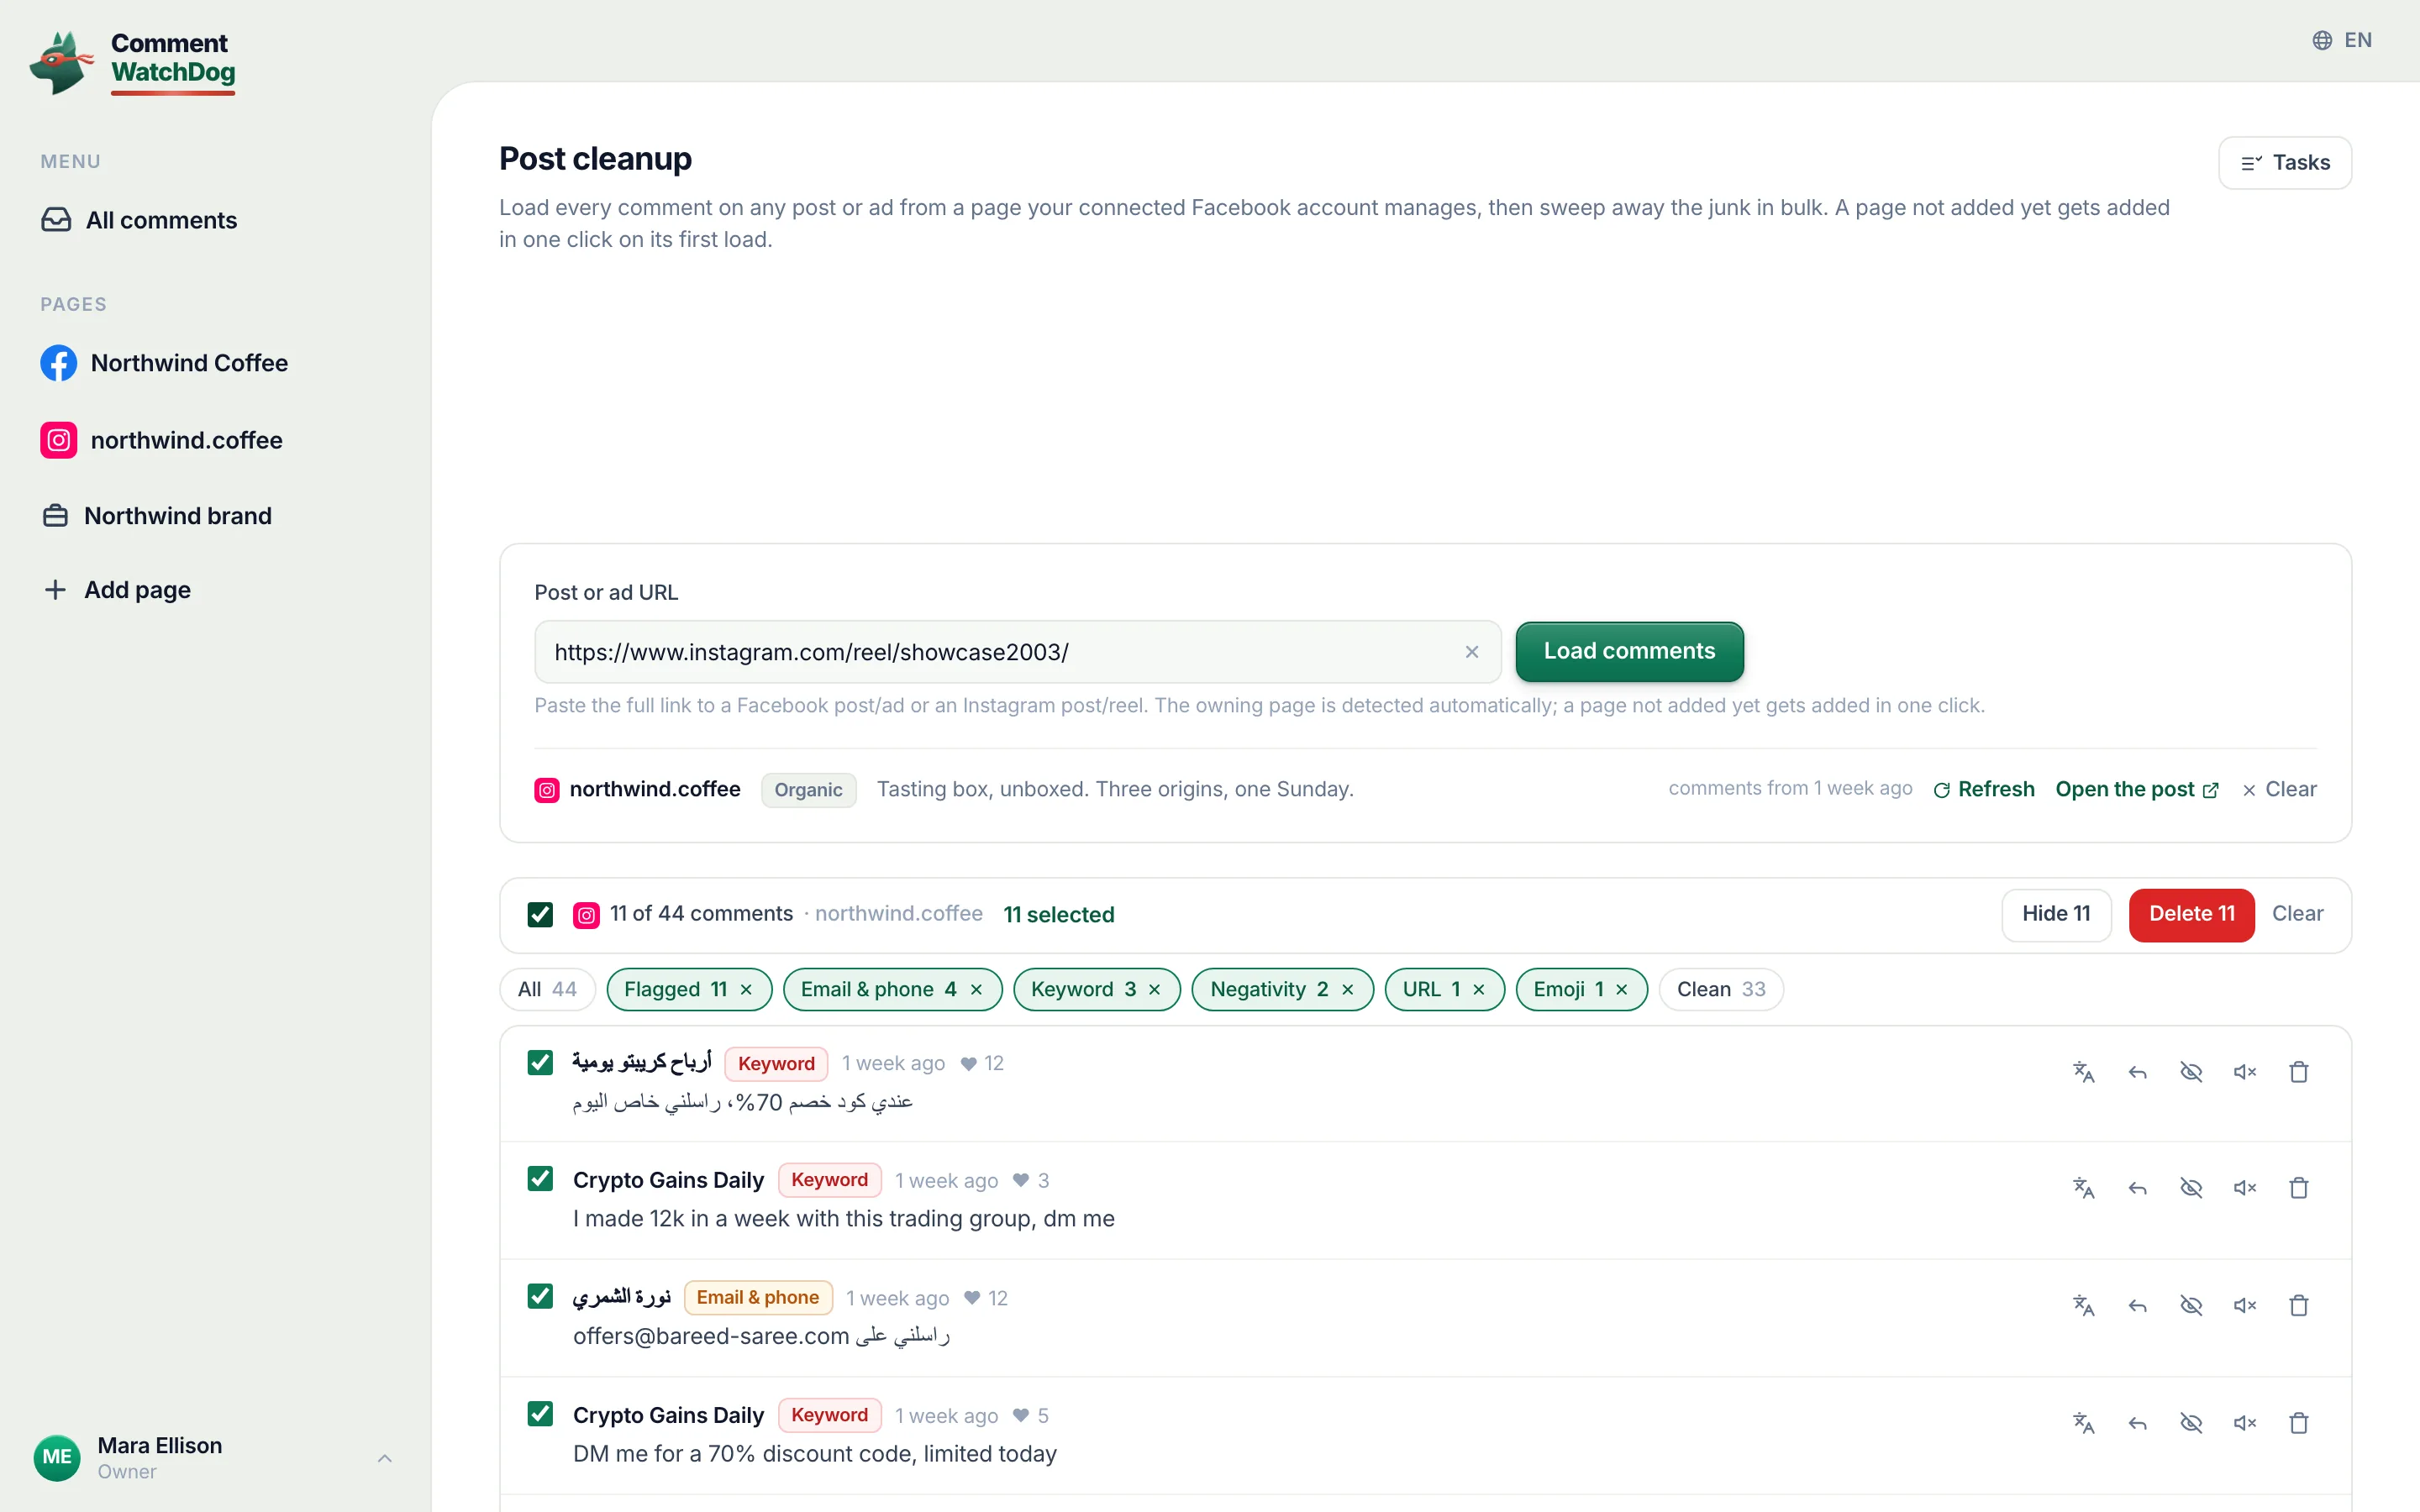This screenshot has height=1512, width=2420.
Task: Delete the '12k in a week' comment
Action: (x=2299, y=1188)
